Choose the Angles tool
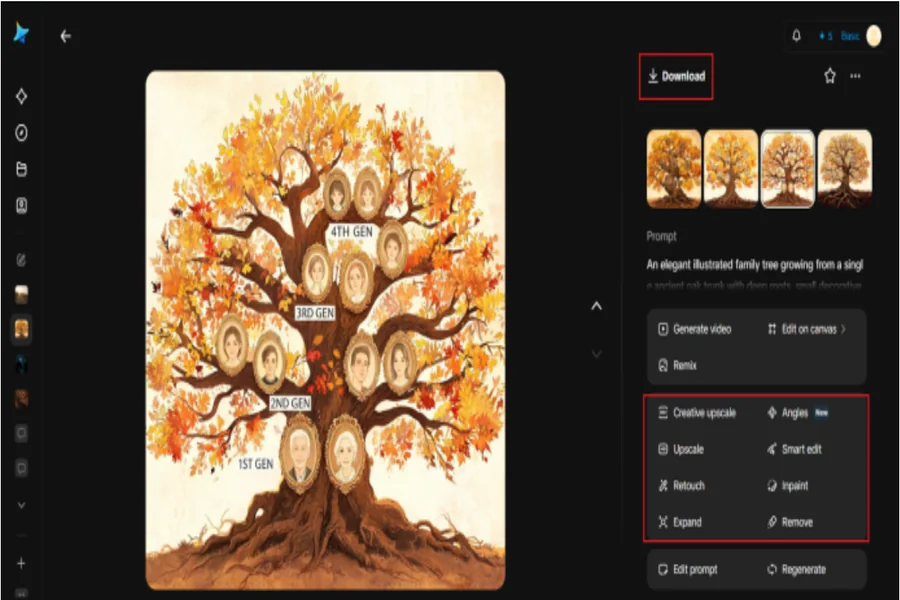 tap(797, 413)
